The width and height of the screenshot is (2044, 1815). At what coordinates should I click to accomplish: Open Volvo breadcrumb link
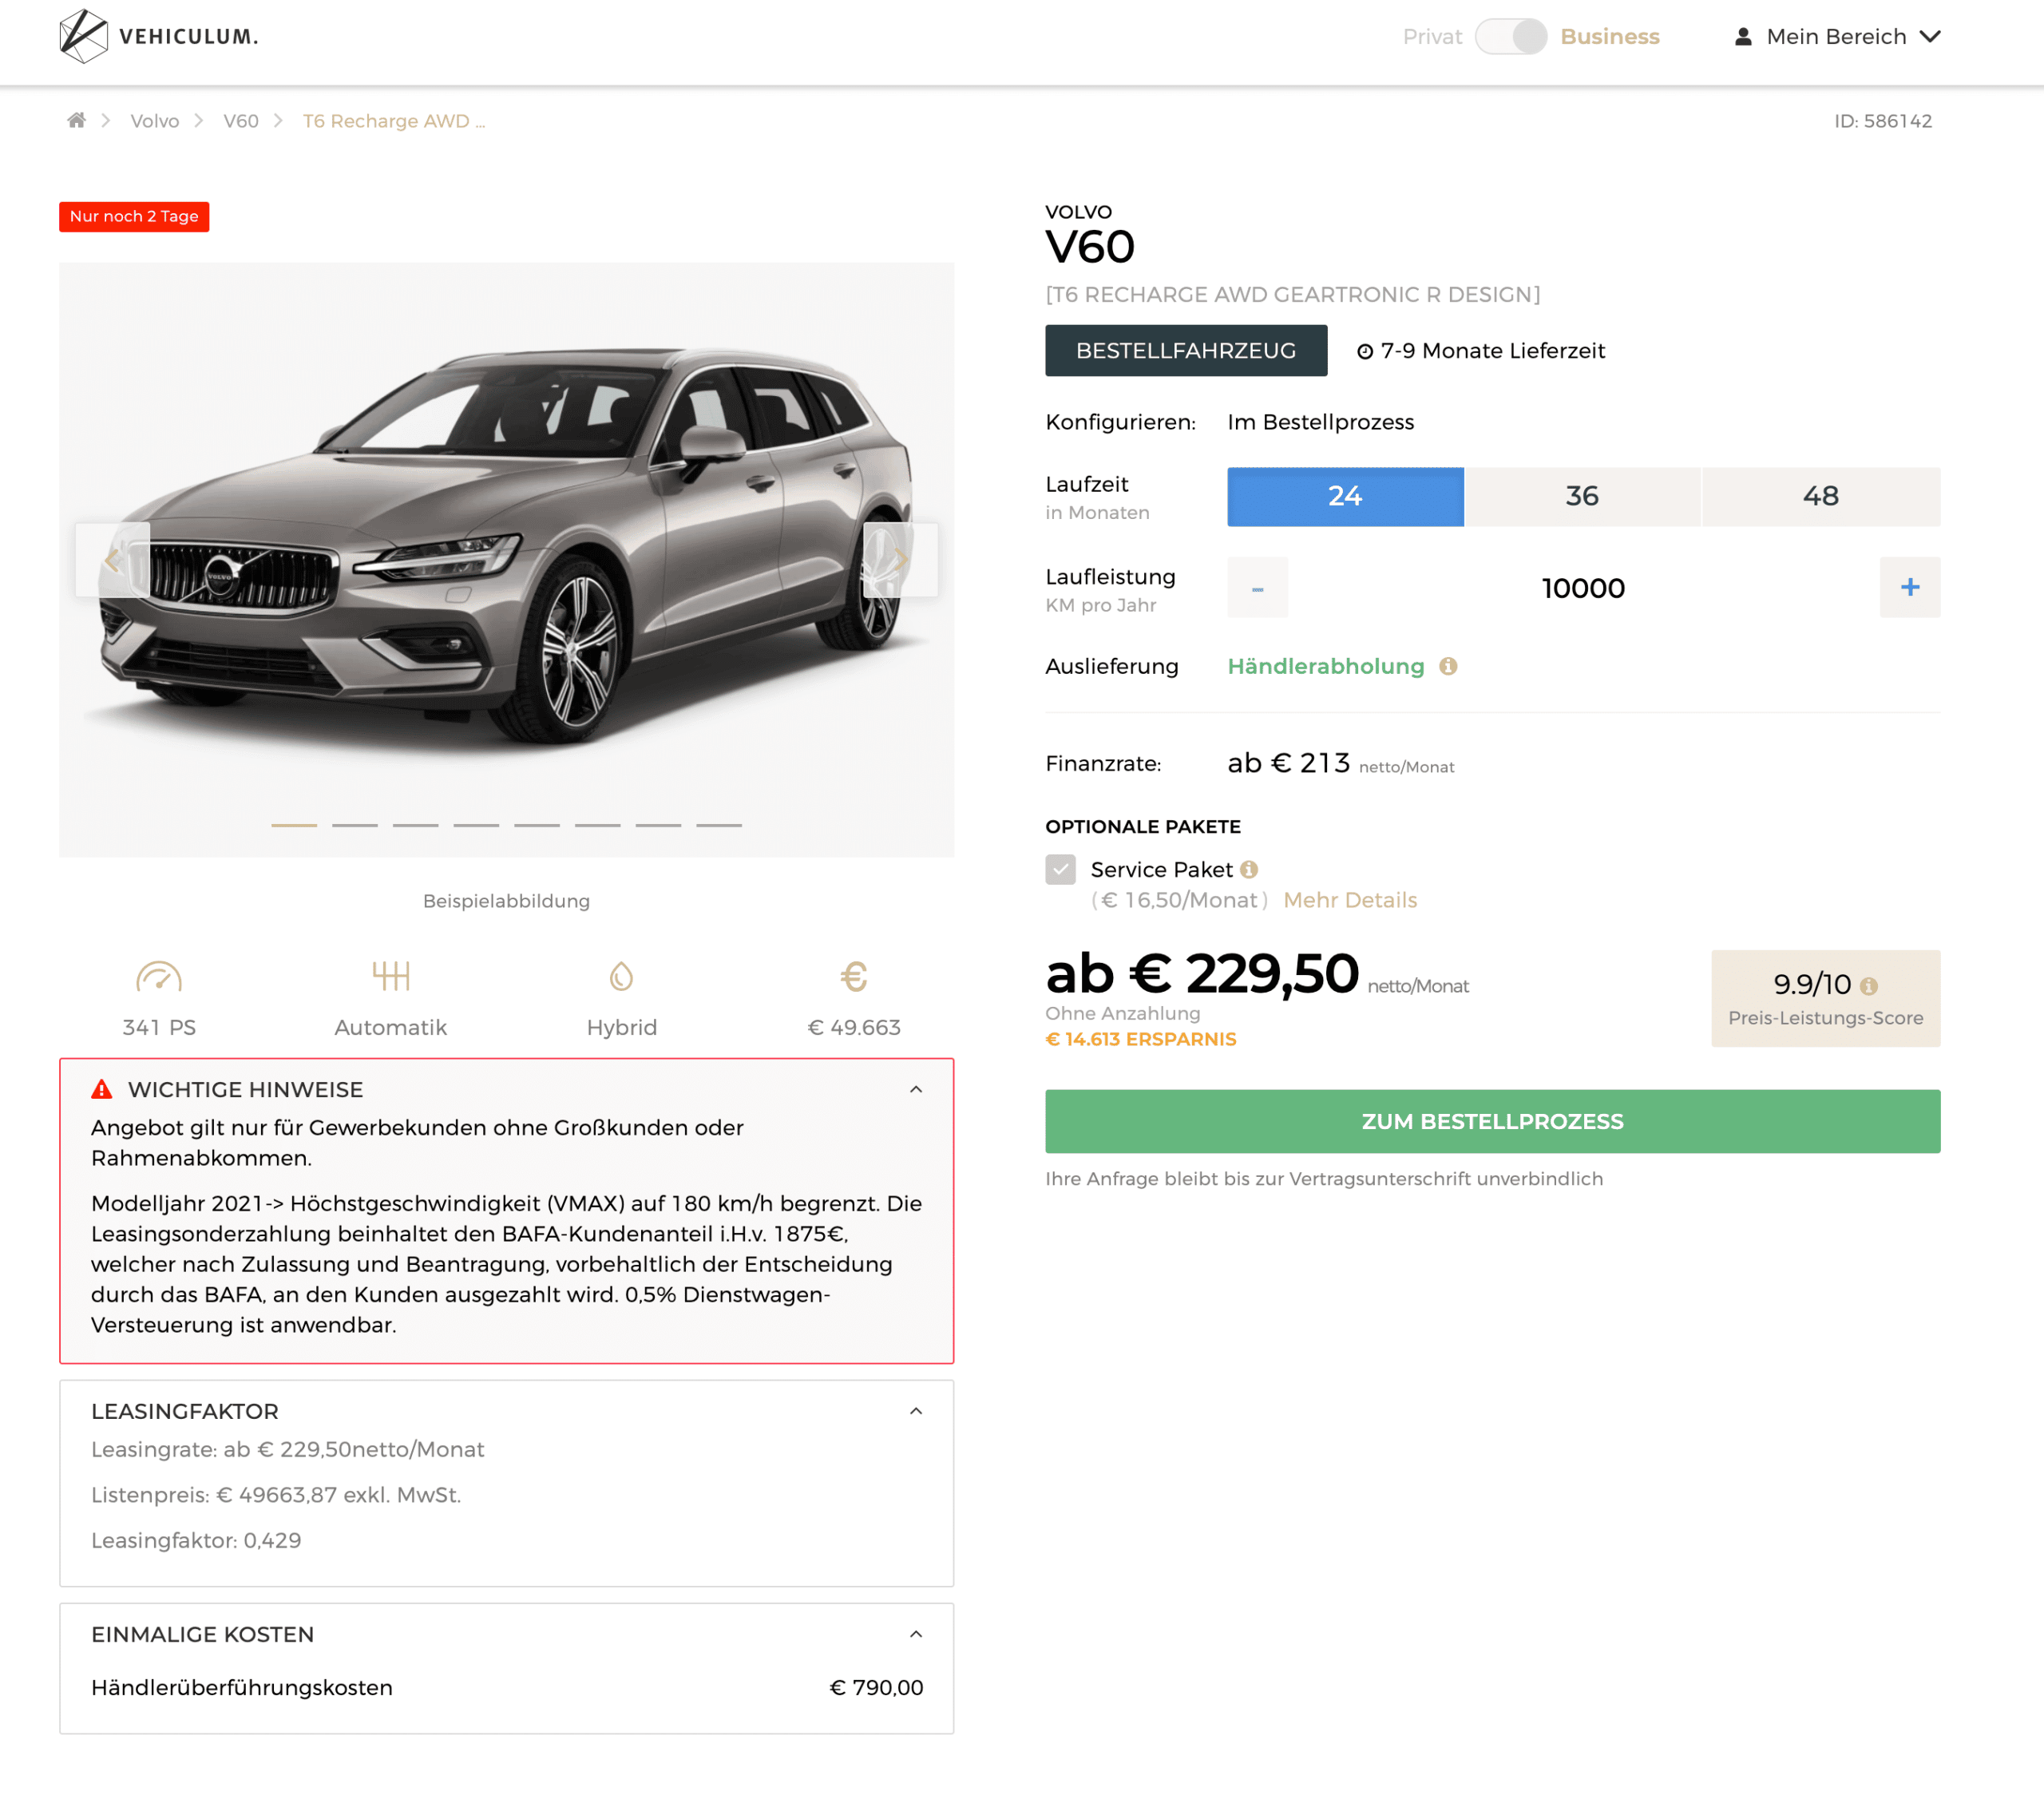point(155,120)
